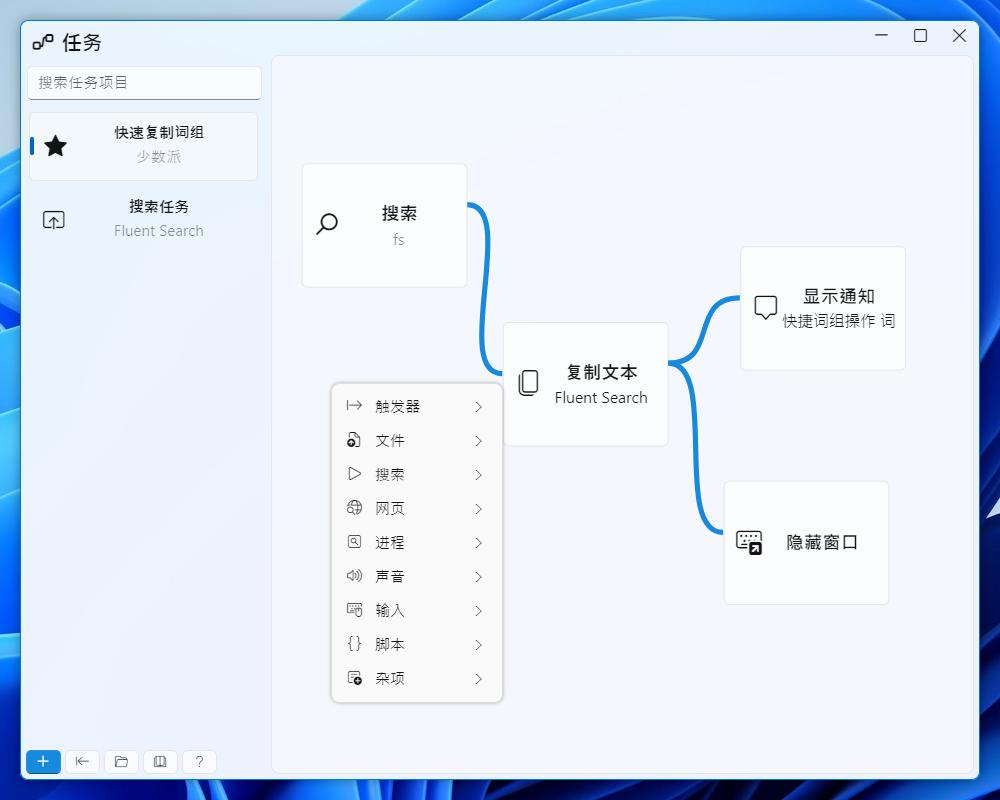1000x800 pixels.
Task: Expand the 搜索 submenu chevron in the menu
Action: click(x=478, y=475)
